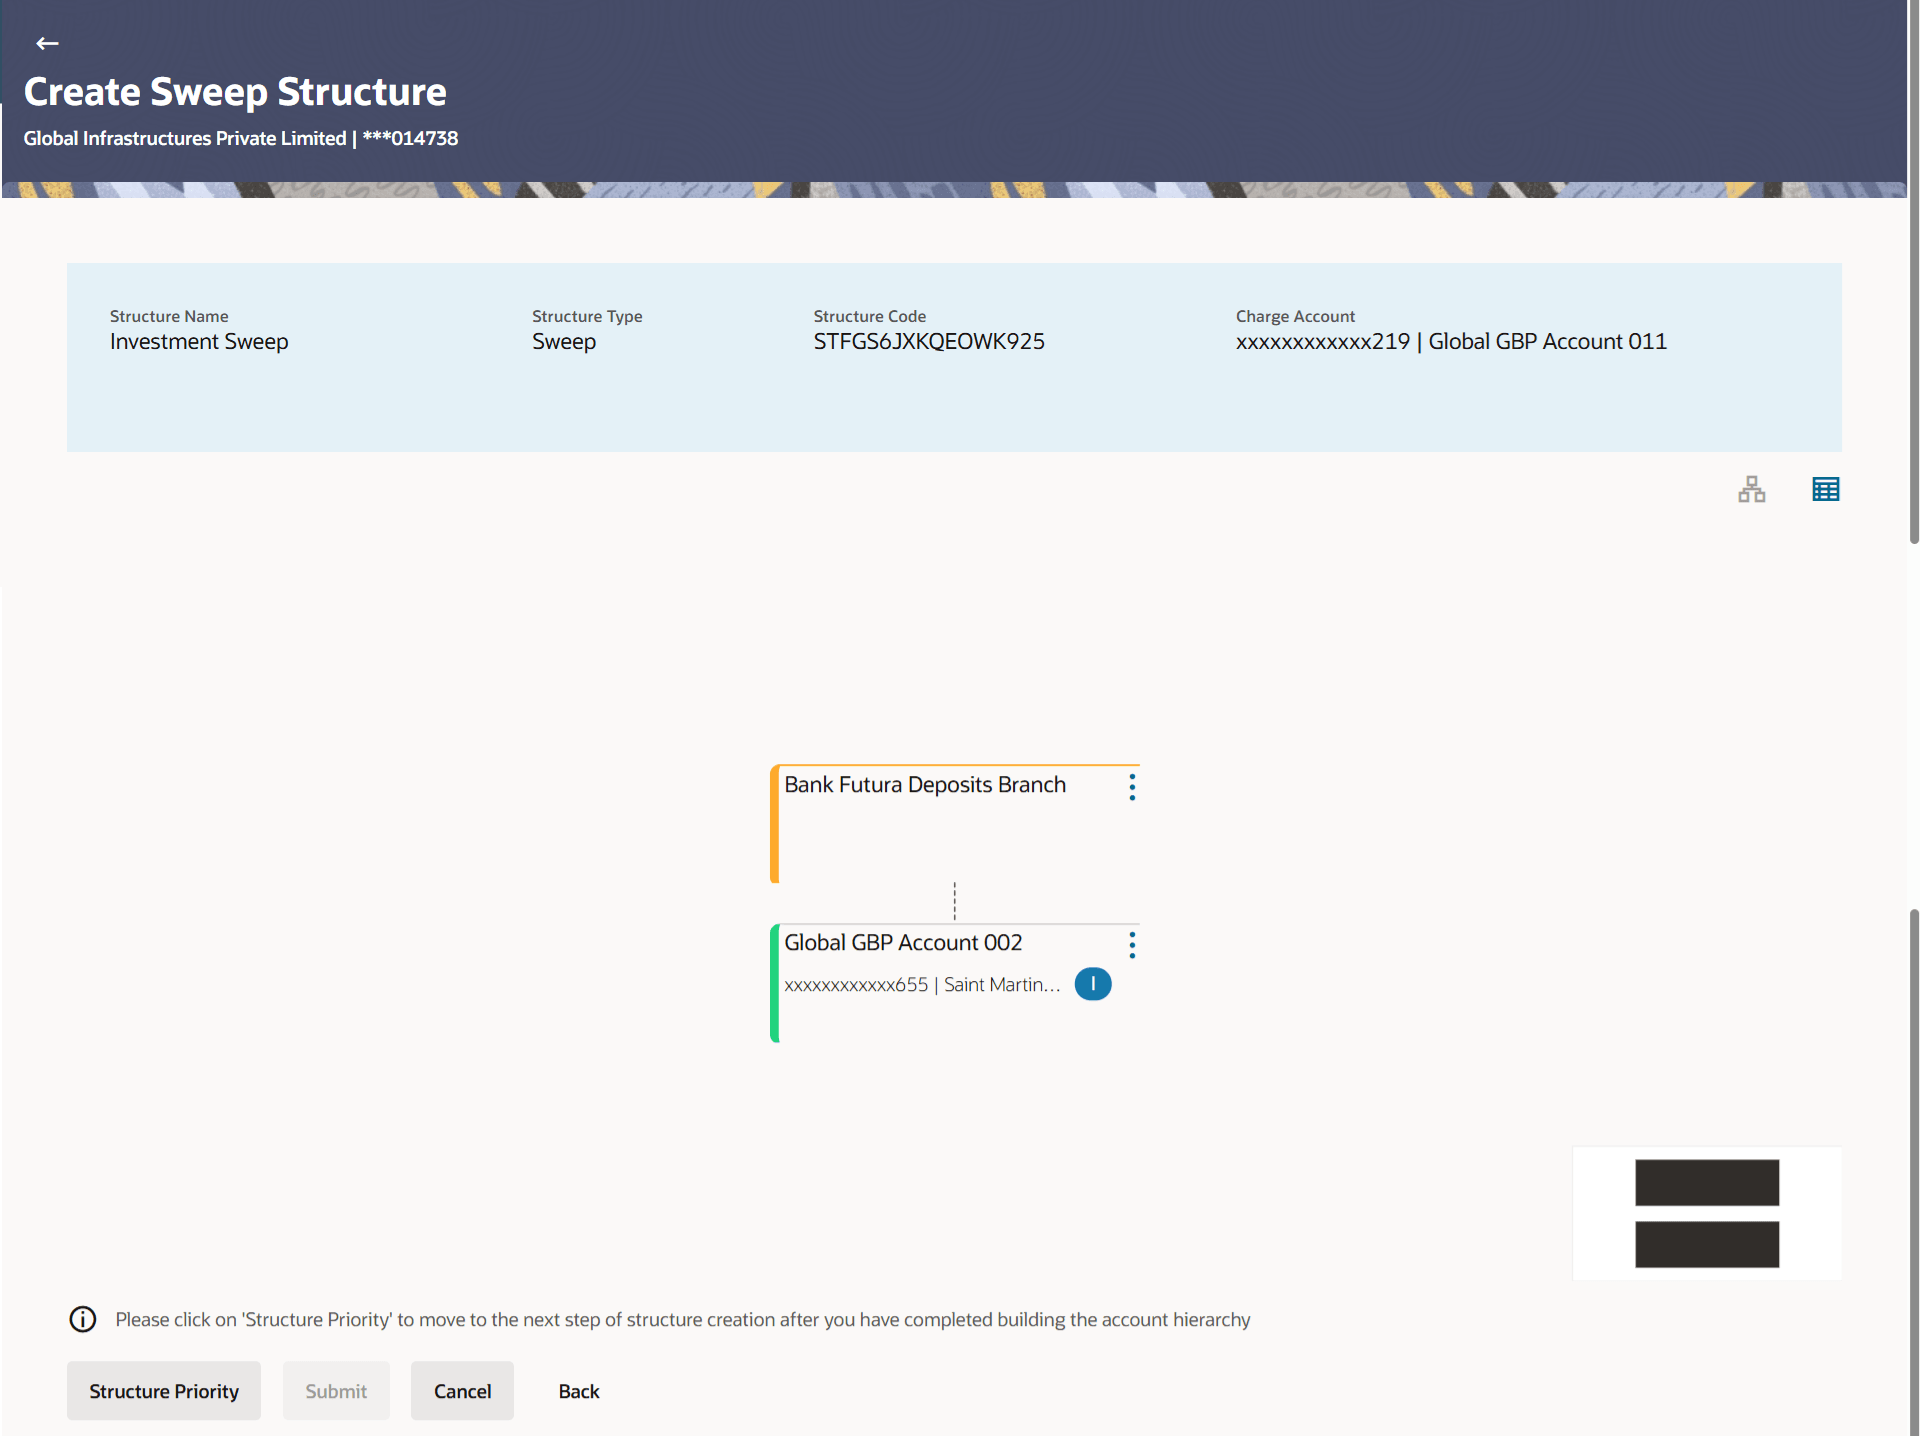Click the blue 'I' badge on account node
Screen dimensions: 1920x1436
coord(1092,984)
